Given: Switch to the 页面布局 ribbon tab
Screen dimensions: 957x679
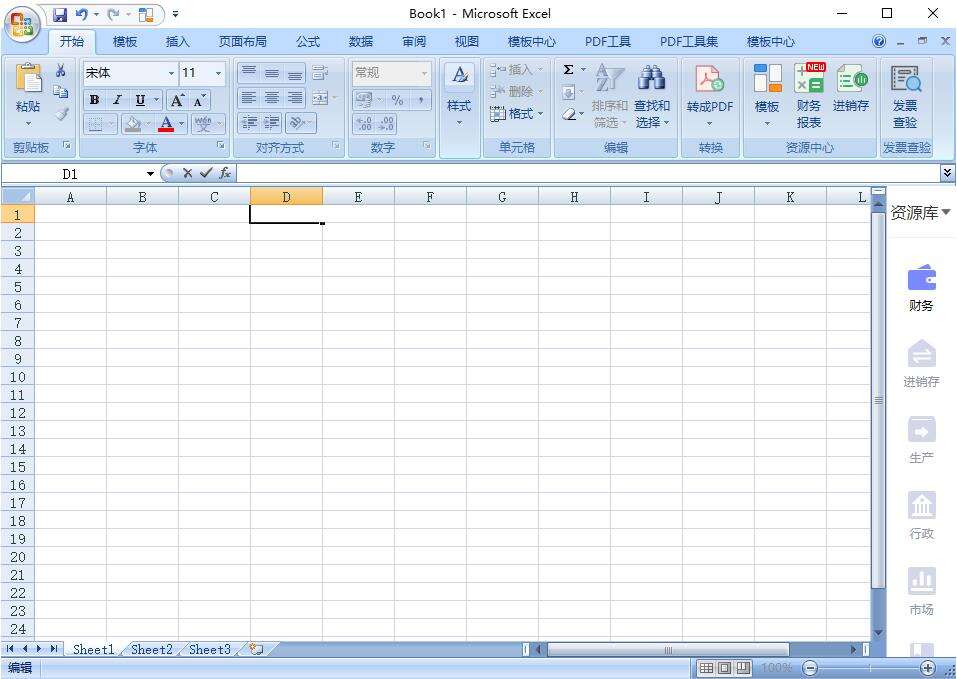Looking at the screenshot, I should click(x=242, y=41).
